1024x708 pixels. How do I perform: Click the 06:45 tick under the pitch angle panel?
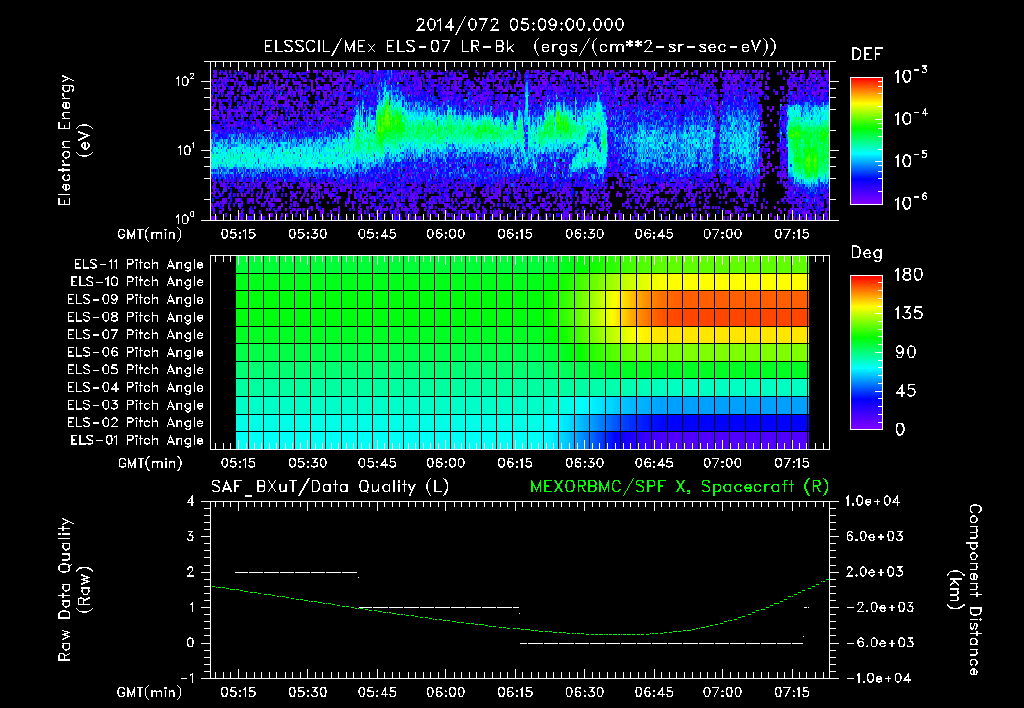pos(654,463)
